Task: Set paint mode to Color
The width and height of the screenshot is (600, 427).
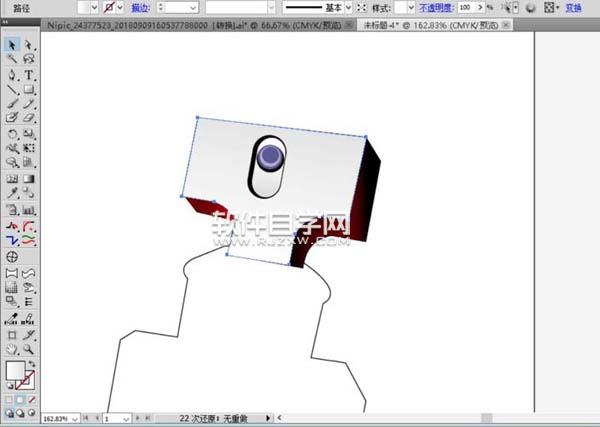Action: click(x=9, y=400)
